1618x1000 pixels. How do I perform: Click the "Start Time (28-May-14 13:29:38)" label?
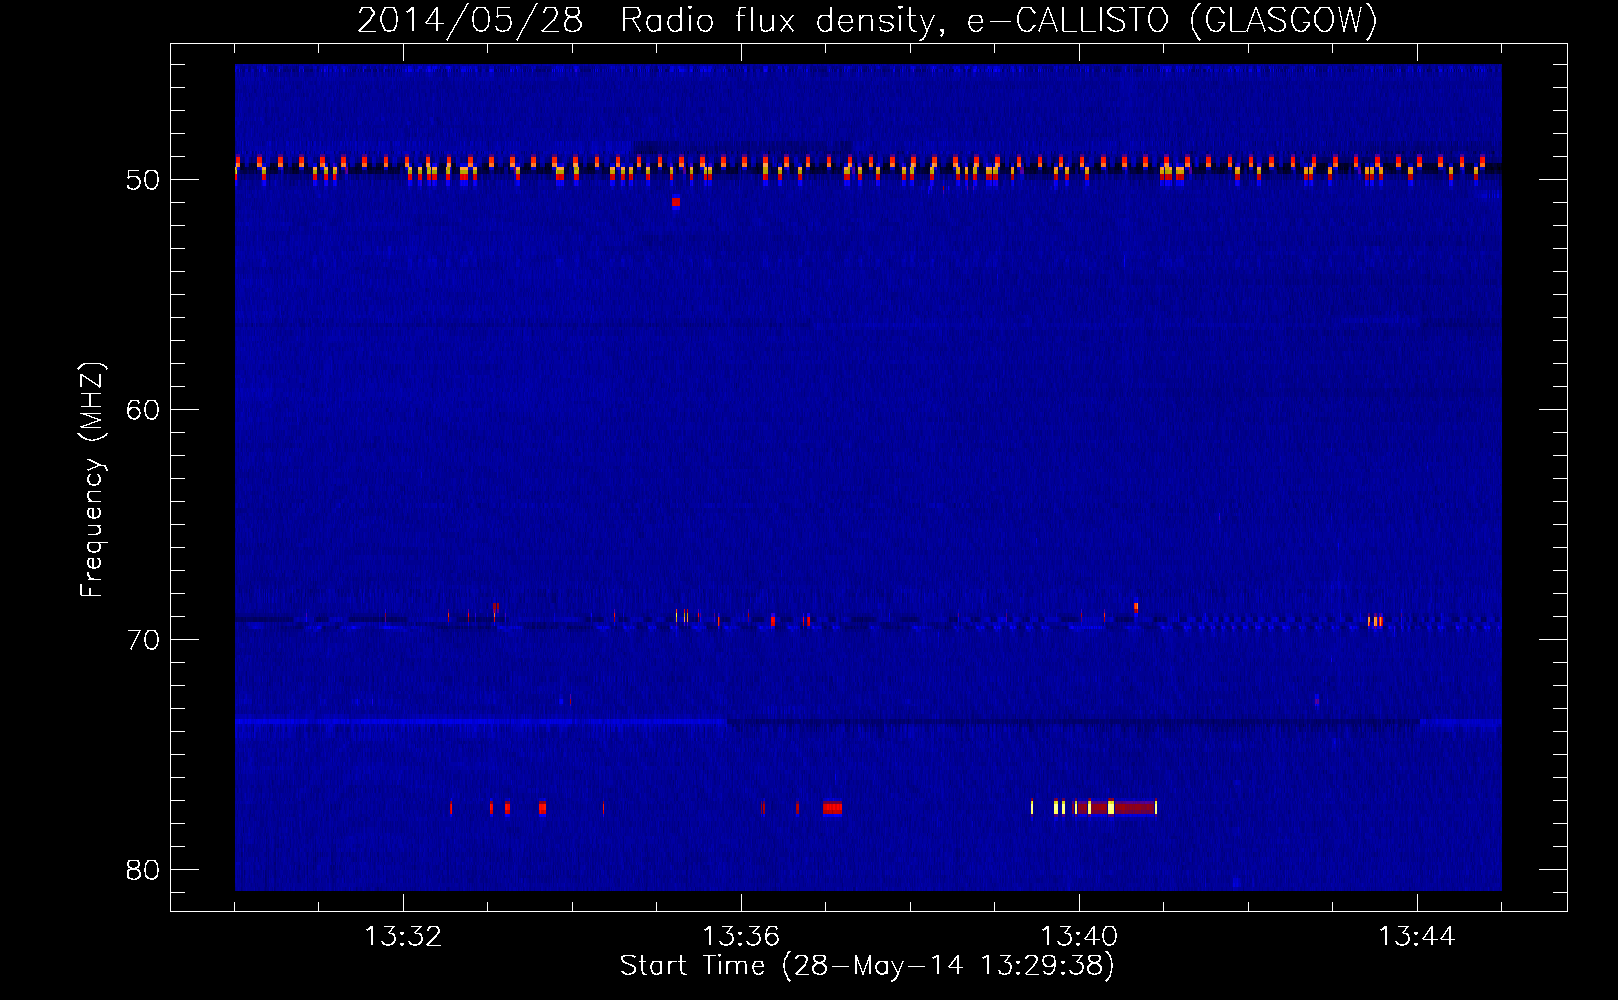[x=867, y=965]
